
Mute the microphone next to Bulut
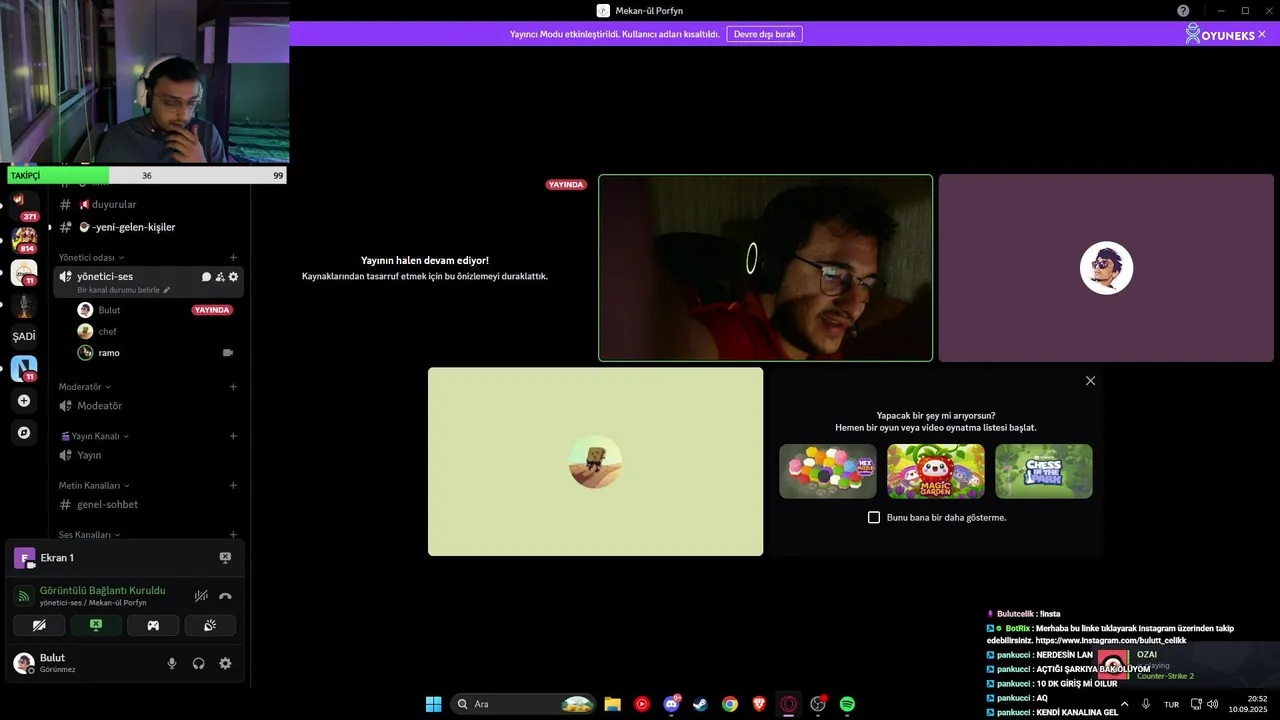coord(172,663)
